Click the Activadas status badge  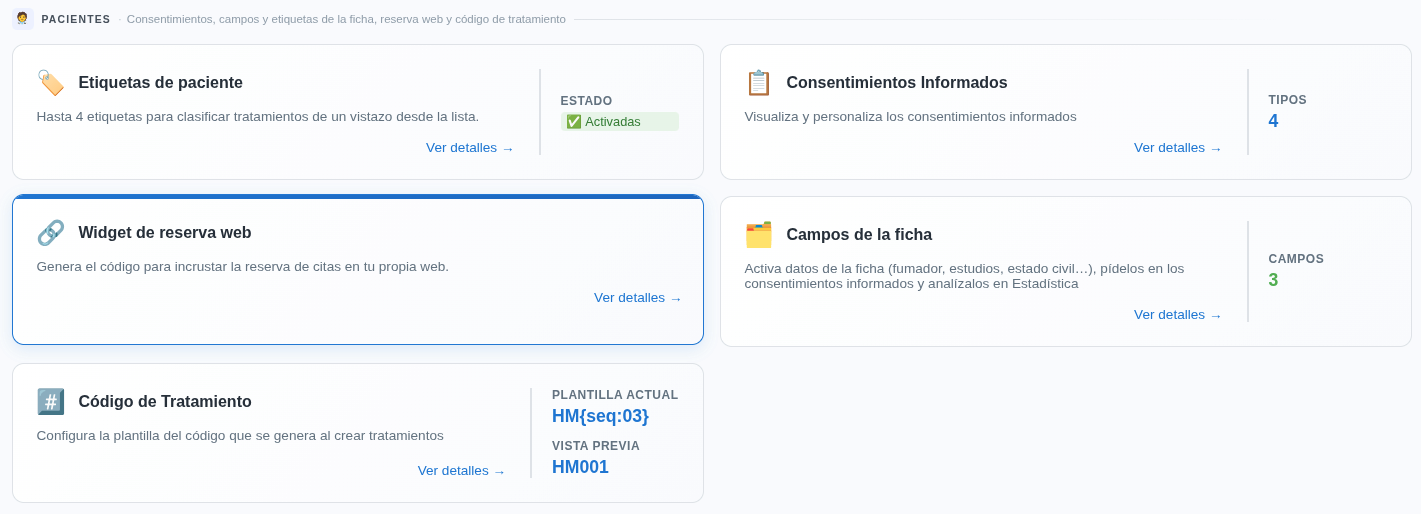[x=619, y=122]
